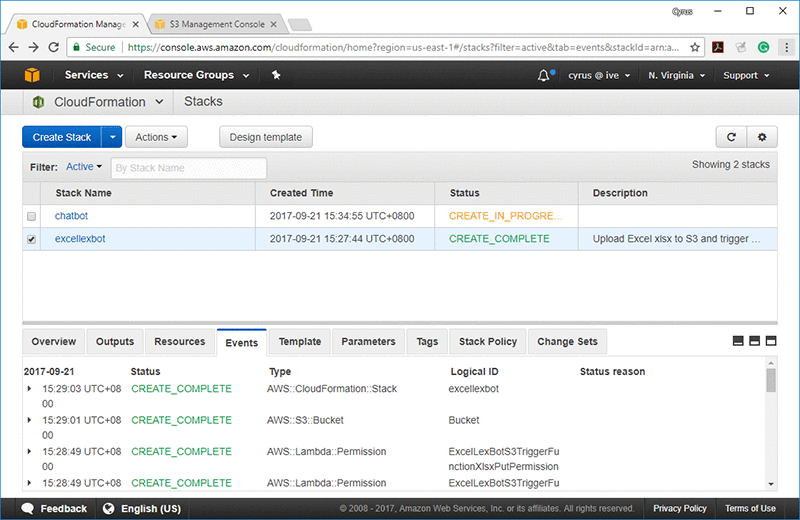Open Chrome three-dot menu

click(786, 47)
